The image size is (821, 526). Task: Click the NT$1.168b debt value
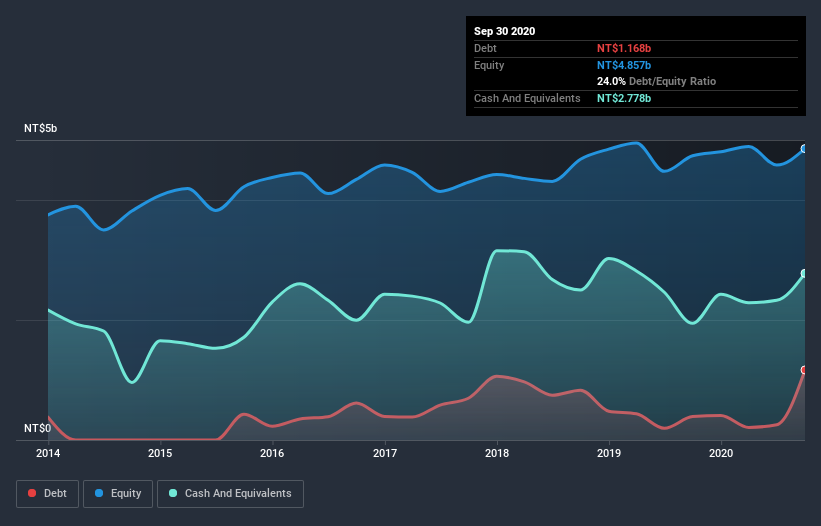click(624, 48)
